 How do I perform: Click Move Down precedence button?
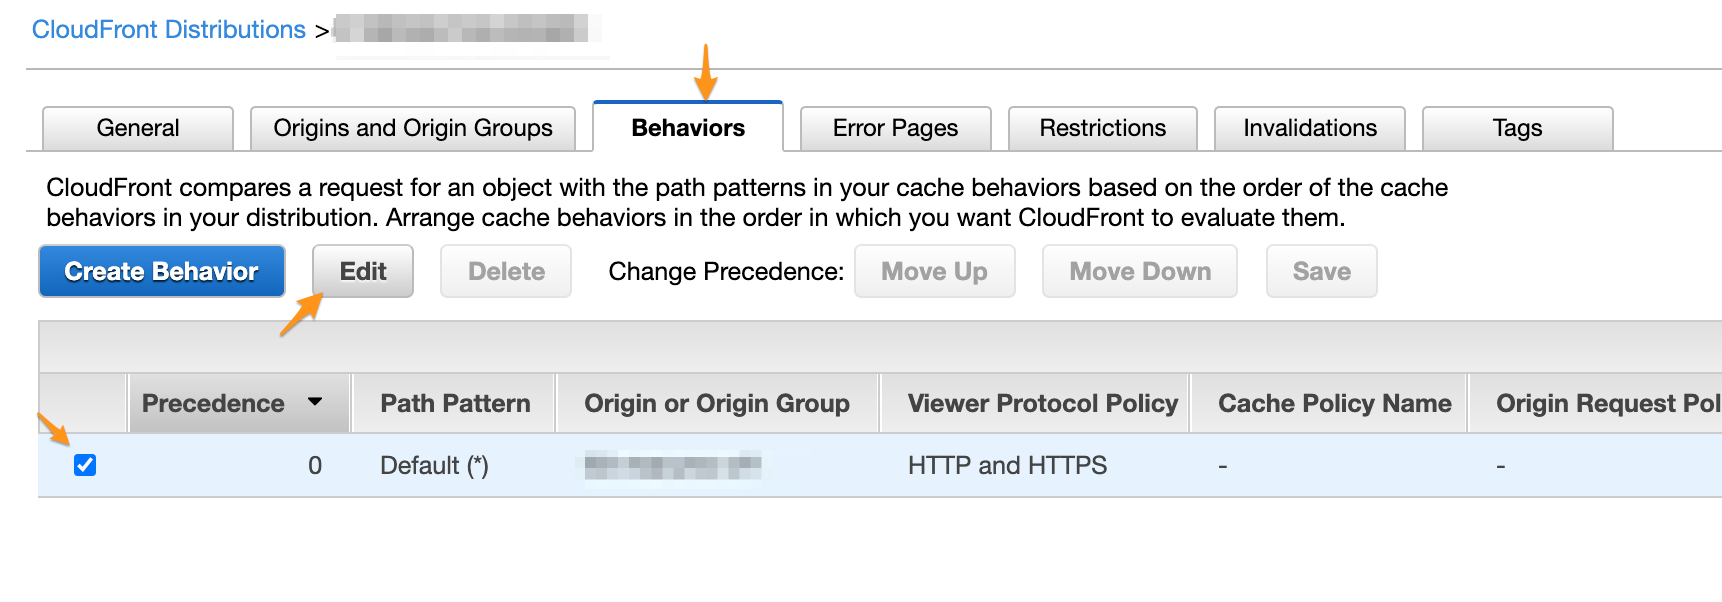pyautogui.click(x=1140, y=271)
